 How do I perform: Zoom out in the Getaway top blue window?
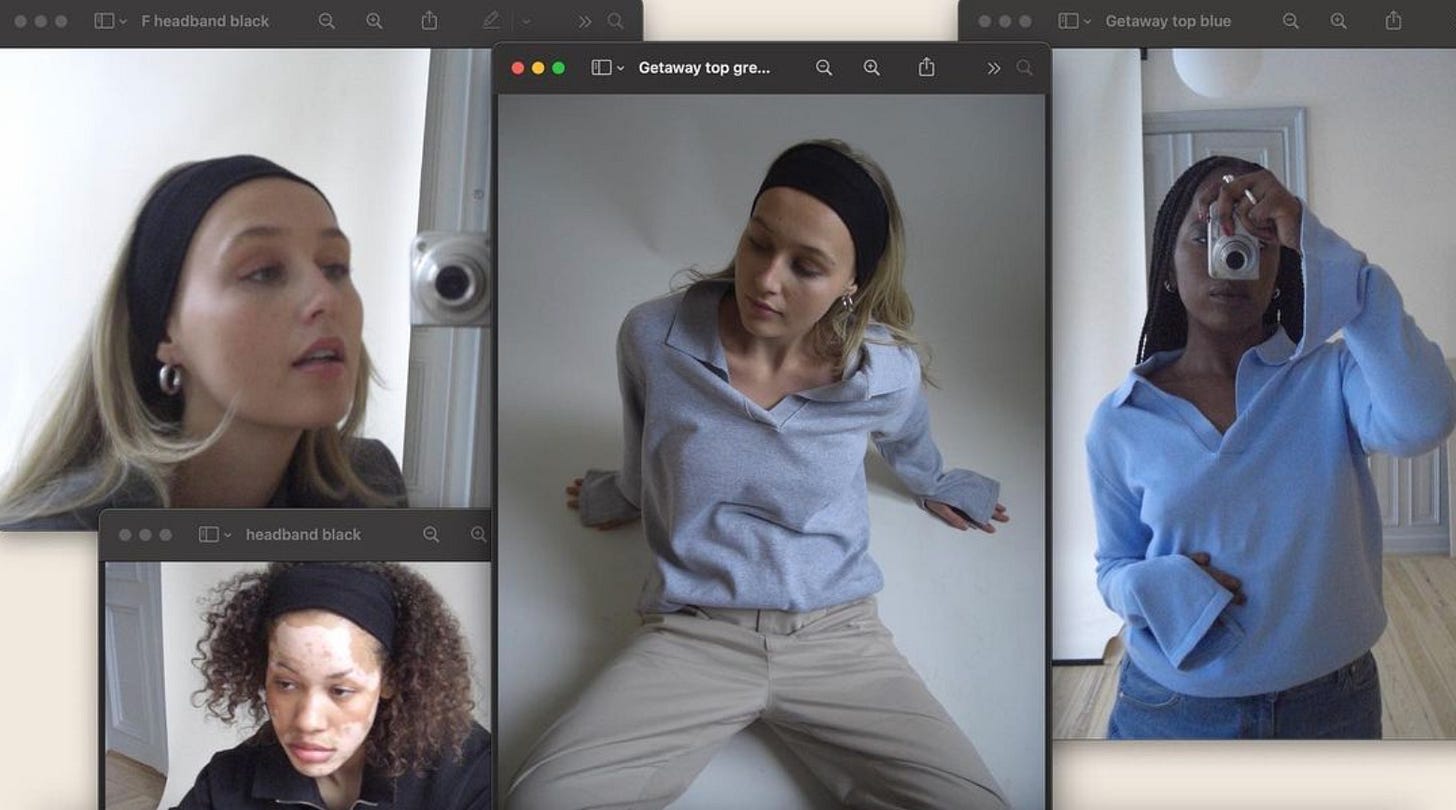(x=1291, y=21)
